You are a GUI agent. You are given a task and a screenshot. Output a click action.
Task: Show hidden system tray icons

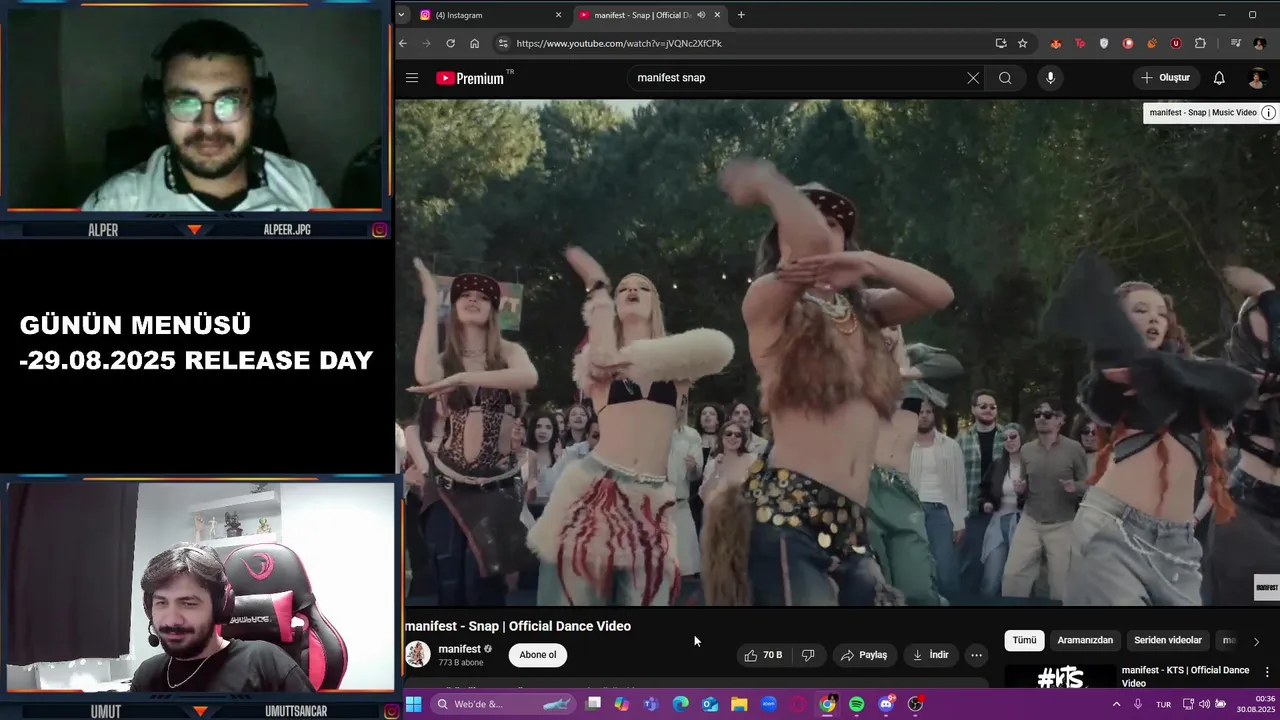click(1116, 704)
